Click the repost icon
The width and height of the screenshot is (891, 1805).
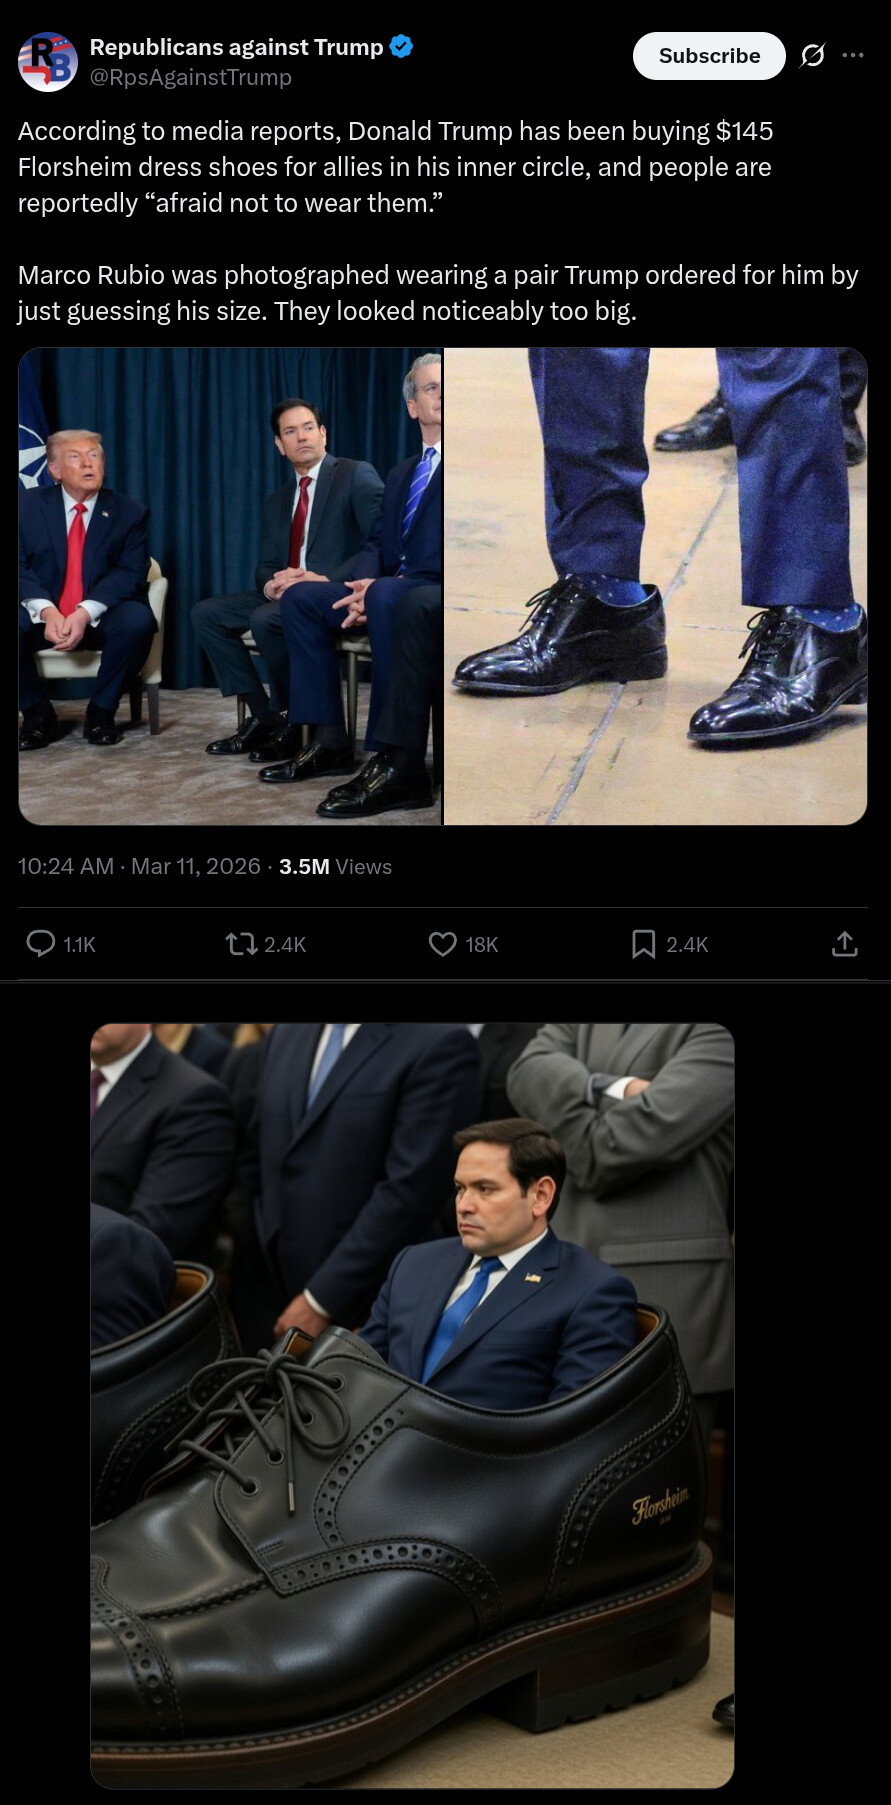(x=241, y=943)
